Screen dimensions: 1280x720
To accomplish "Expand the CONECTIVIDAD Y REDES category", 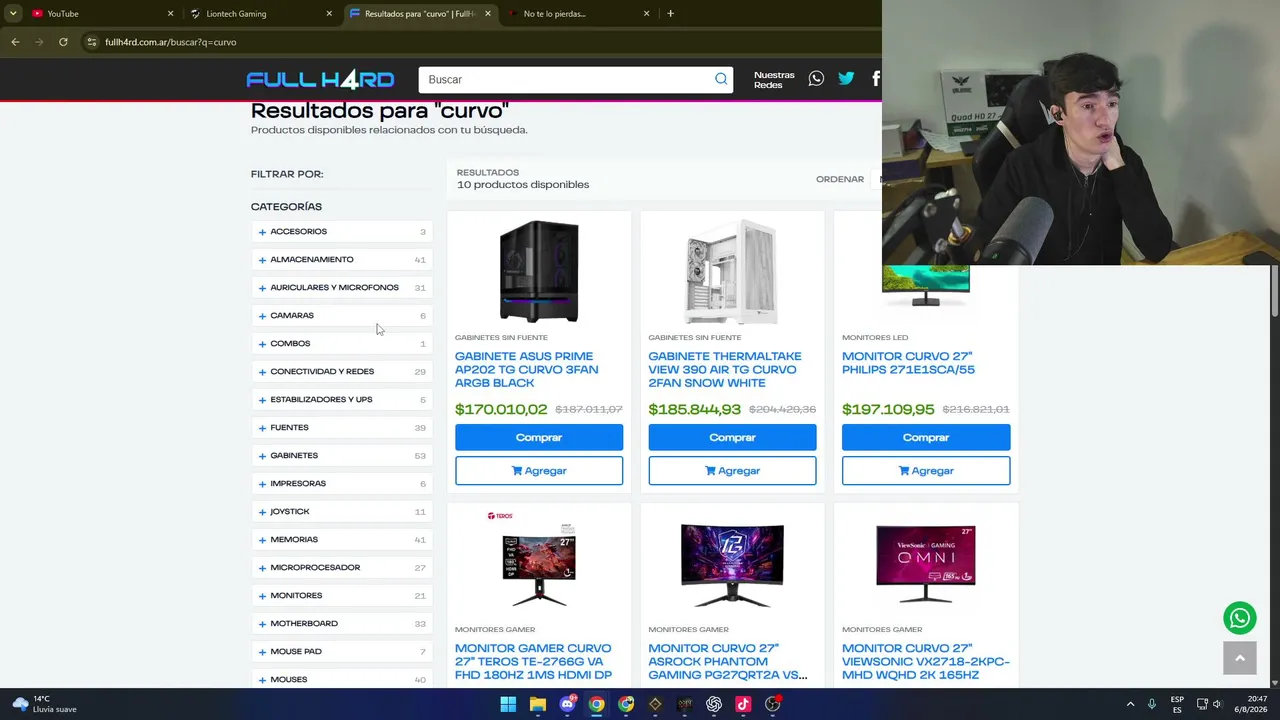I will (x=342, y=372).
